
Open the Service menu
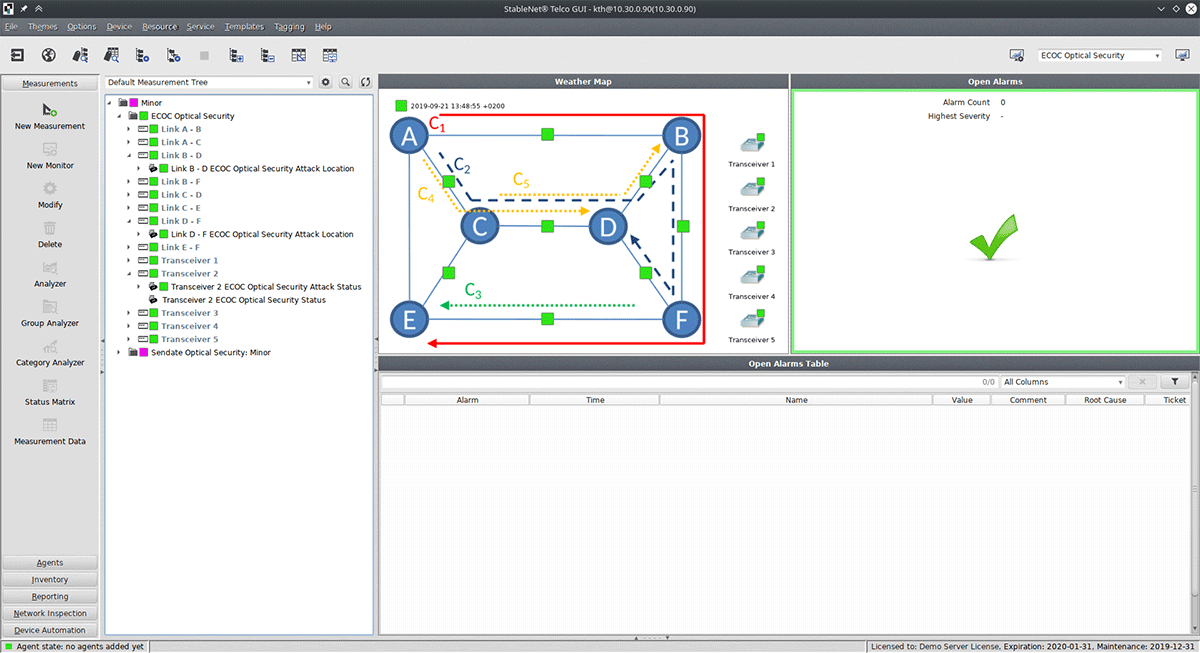[200, 26]
